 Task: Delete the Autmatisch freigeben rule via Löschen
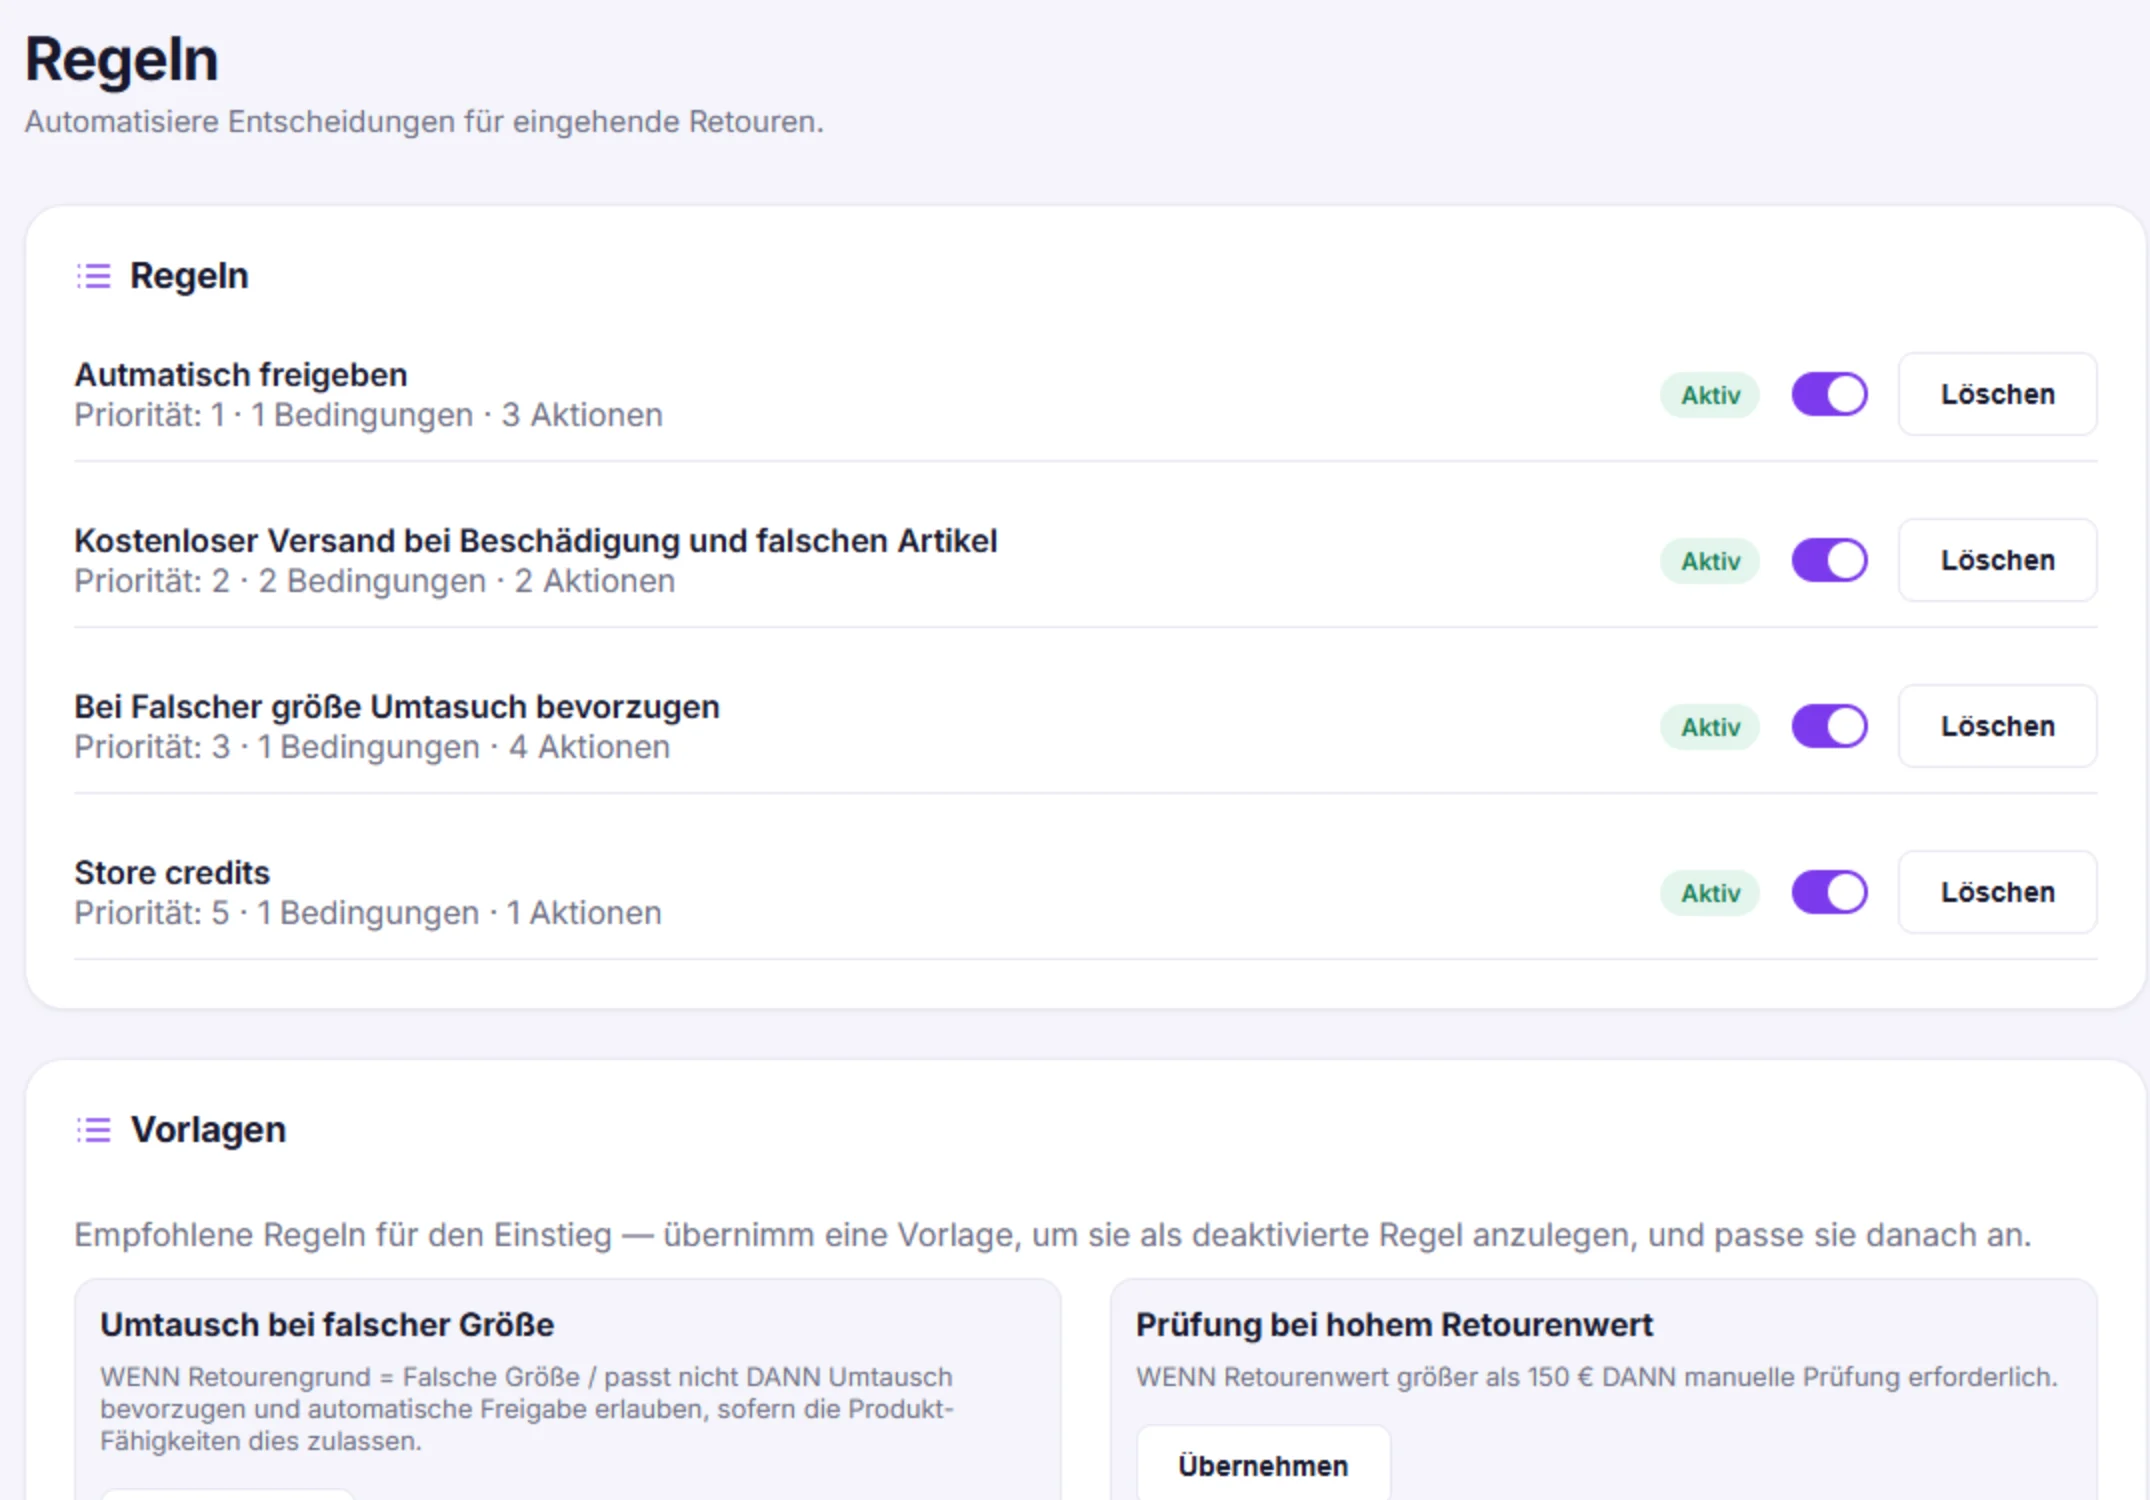(1997, 394)
